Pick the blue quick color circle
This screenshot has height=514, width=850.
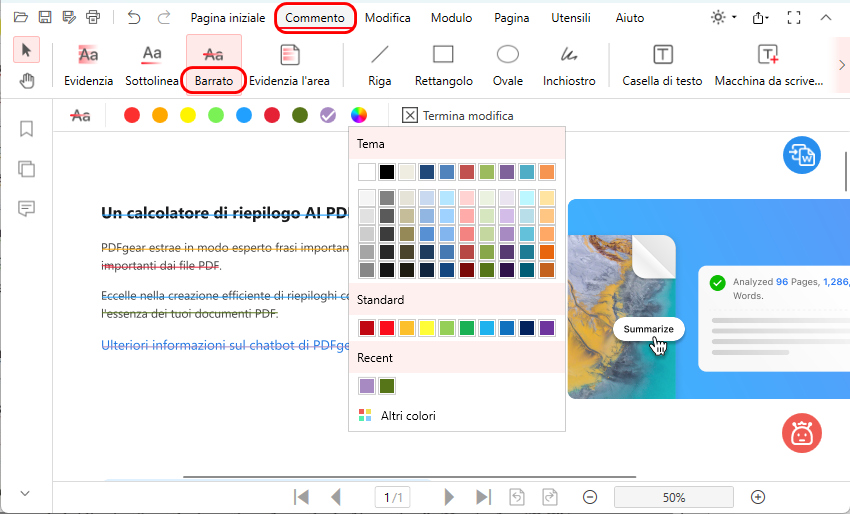244,115
